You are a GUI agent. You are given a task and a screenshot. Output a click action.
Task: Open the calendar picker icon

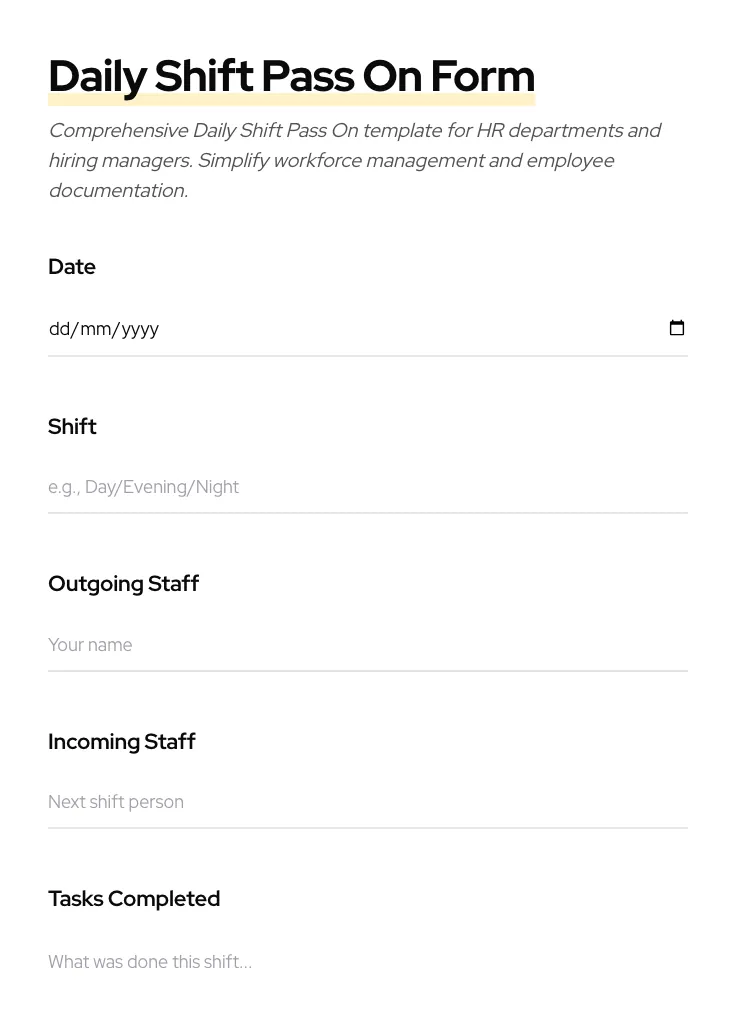pos(677,328)
